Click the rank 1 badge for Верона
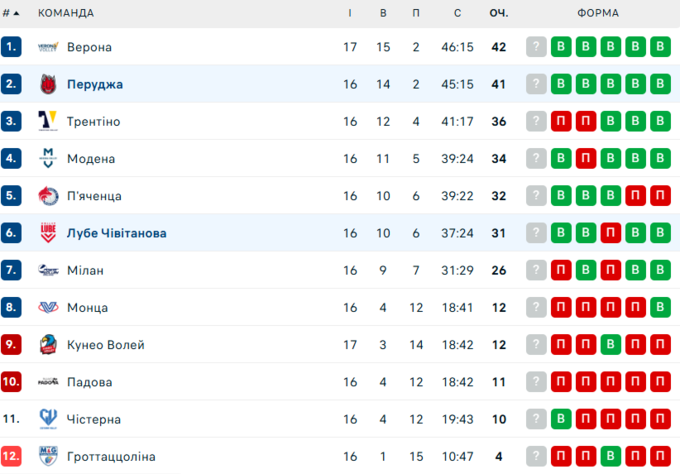 point(12,47)
